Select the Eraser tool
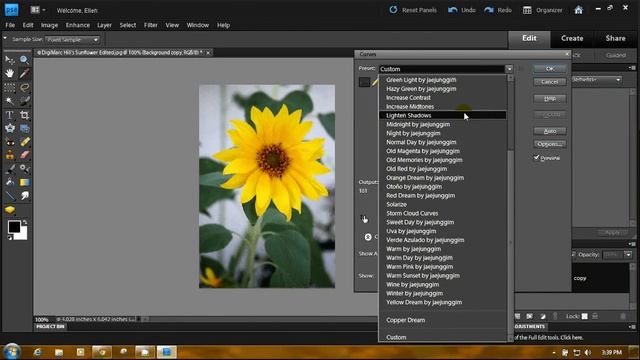The image size is (640, 360). 24,156
